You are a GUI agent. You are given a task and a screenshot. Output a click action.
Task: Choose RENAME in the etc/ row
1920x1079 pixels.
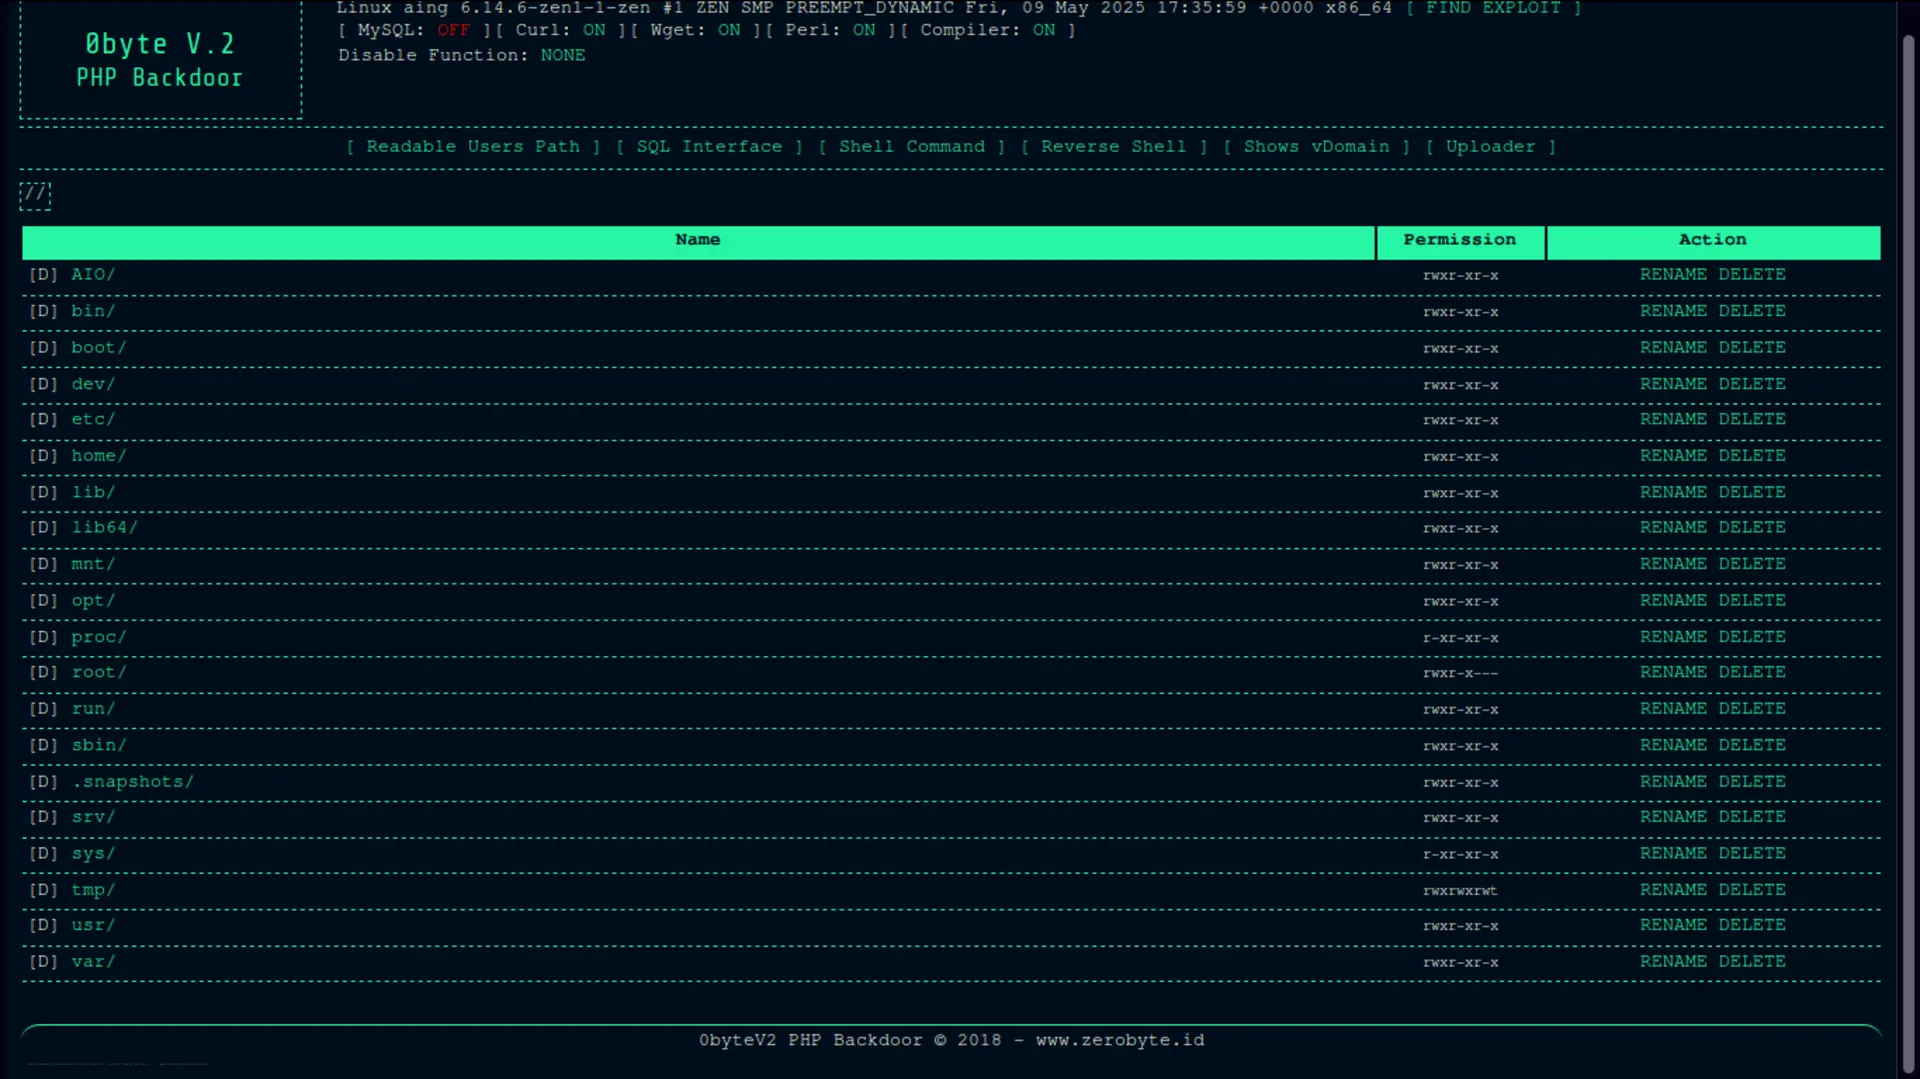[1673, 420]
